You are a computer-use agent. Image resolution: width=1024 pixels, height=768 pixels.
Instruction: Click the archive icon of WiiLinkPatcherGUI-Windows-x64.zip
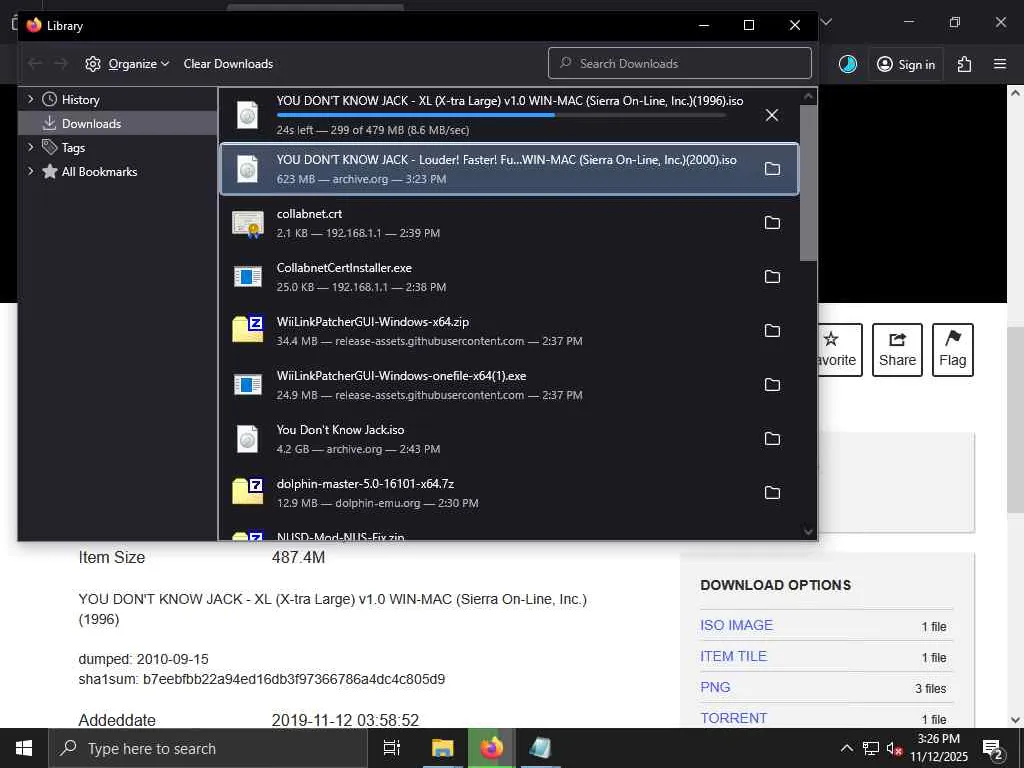pos(248,330)
